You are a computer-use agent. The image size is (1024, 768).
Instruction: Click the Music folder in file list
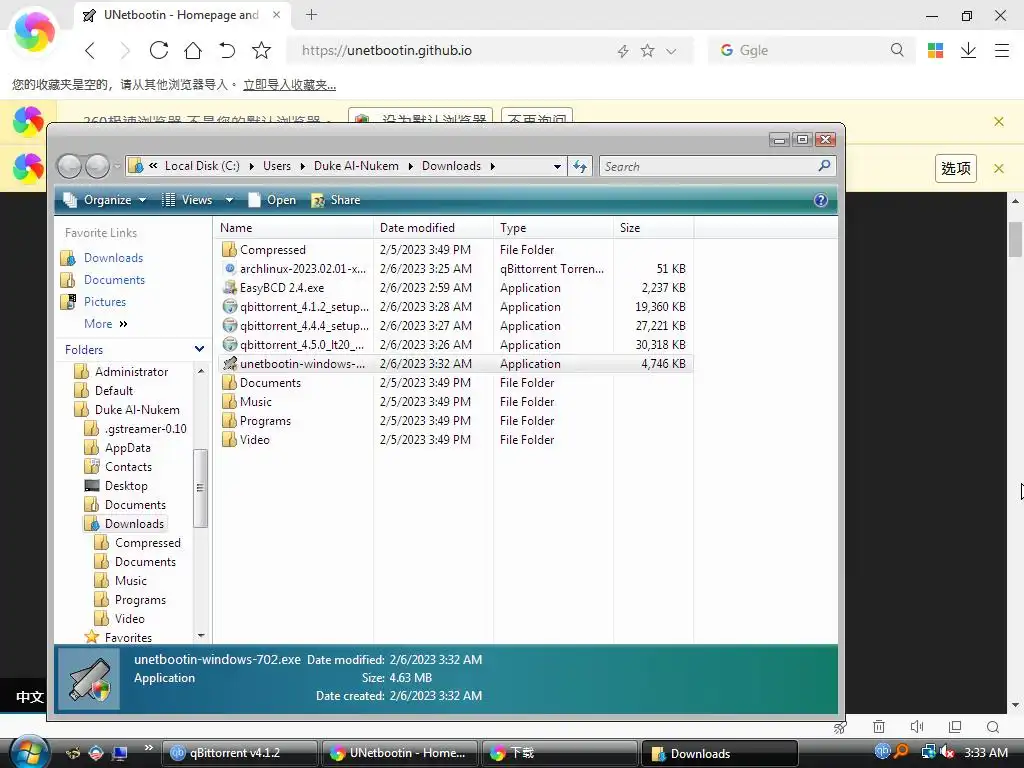(255, 402)
